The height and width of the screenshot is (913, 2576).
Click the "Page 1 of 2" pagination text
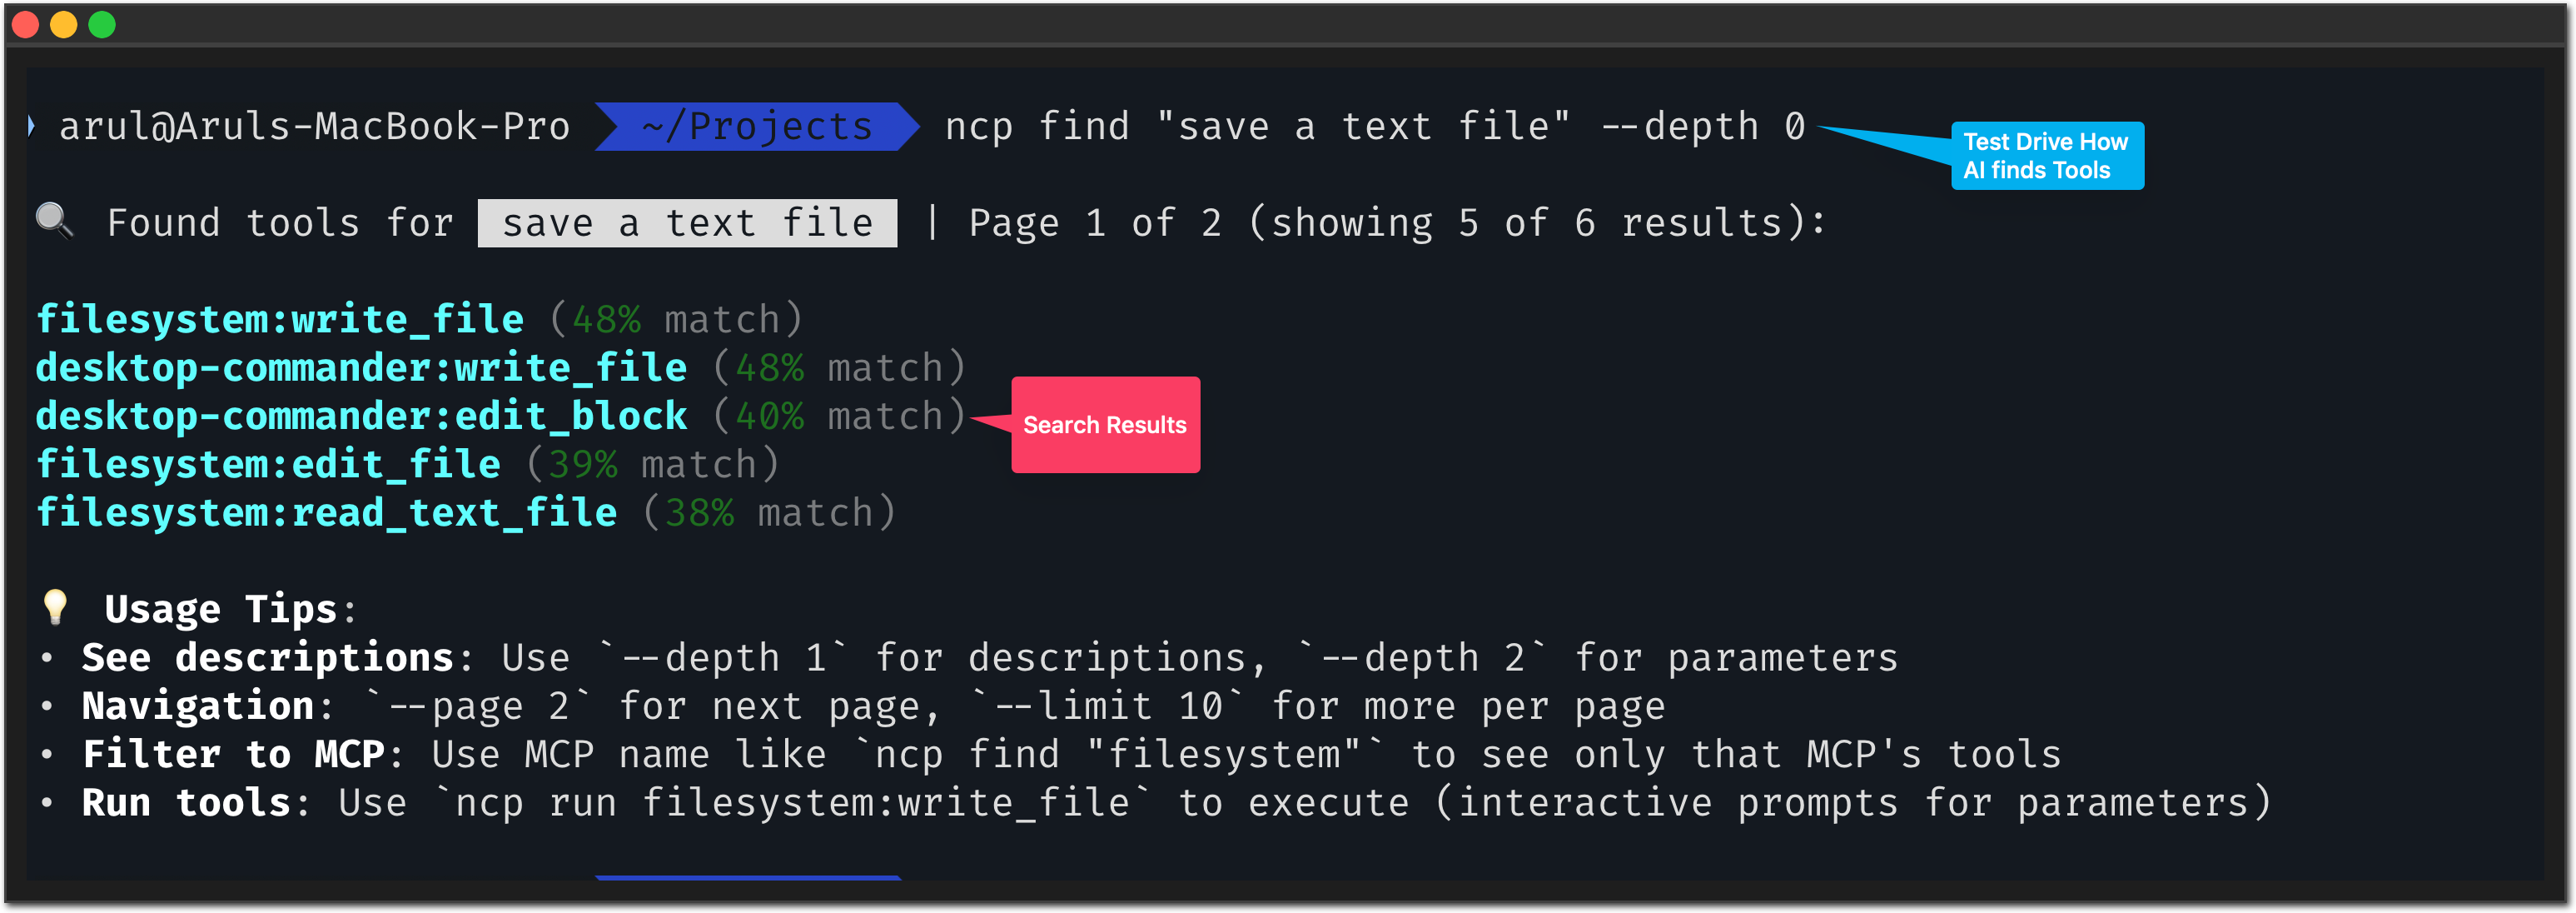pyautogui.click(x=1094, y=223)
